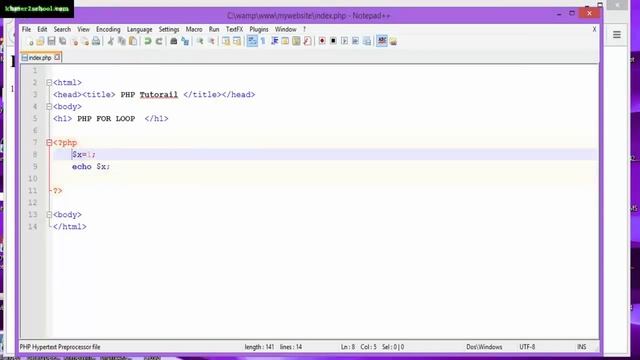Screen dimensions: 640x360
Task: Click the Save All toolbar icon
Action: point(62,41)
